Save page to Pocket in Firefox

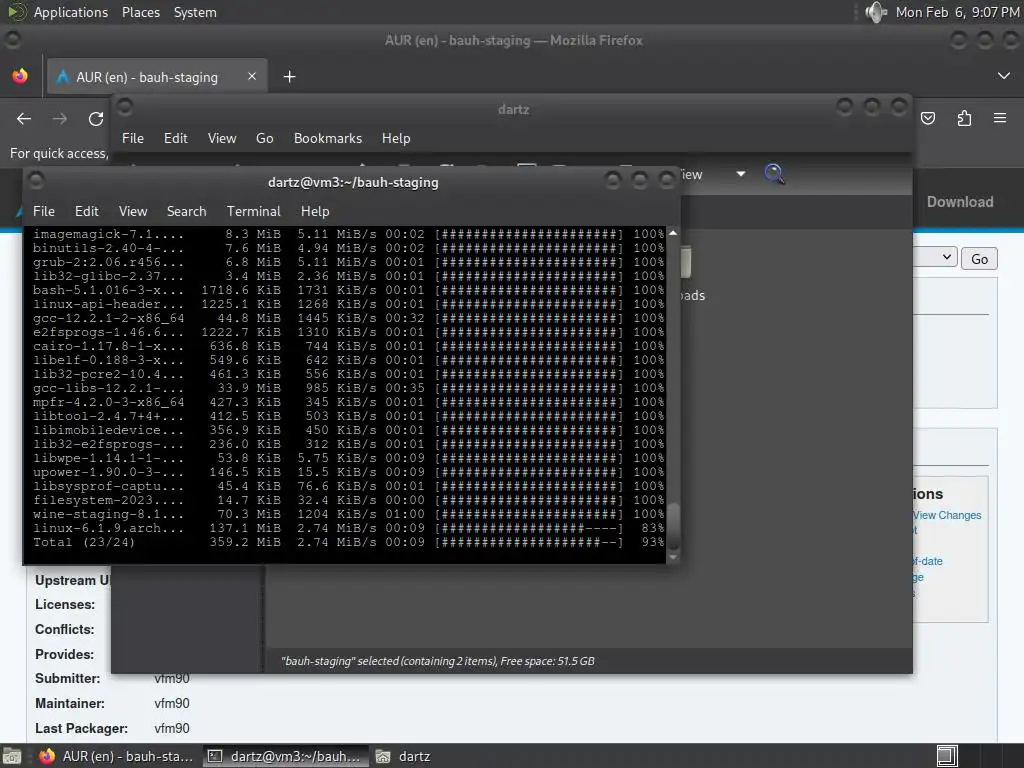[928, 118]
